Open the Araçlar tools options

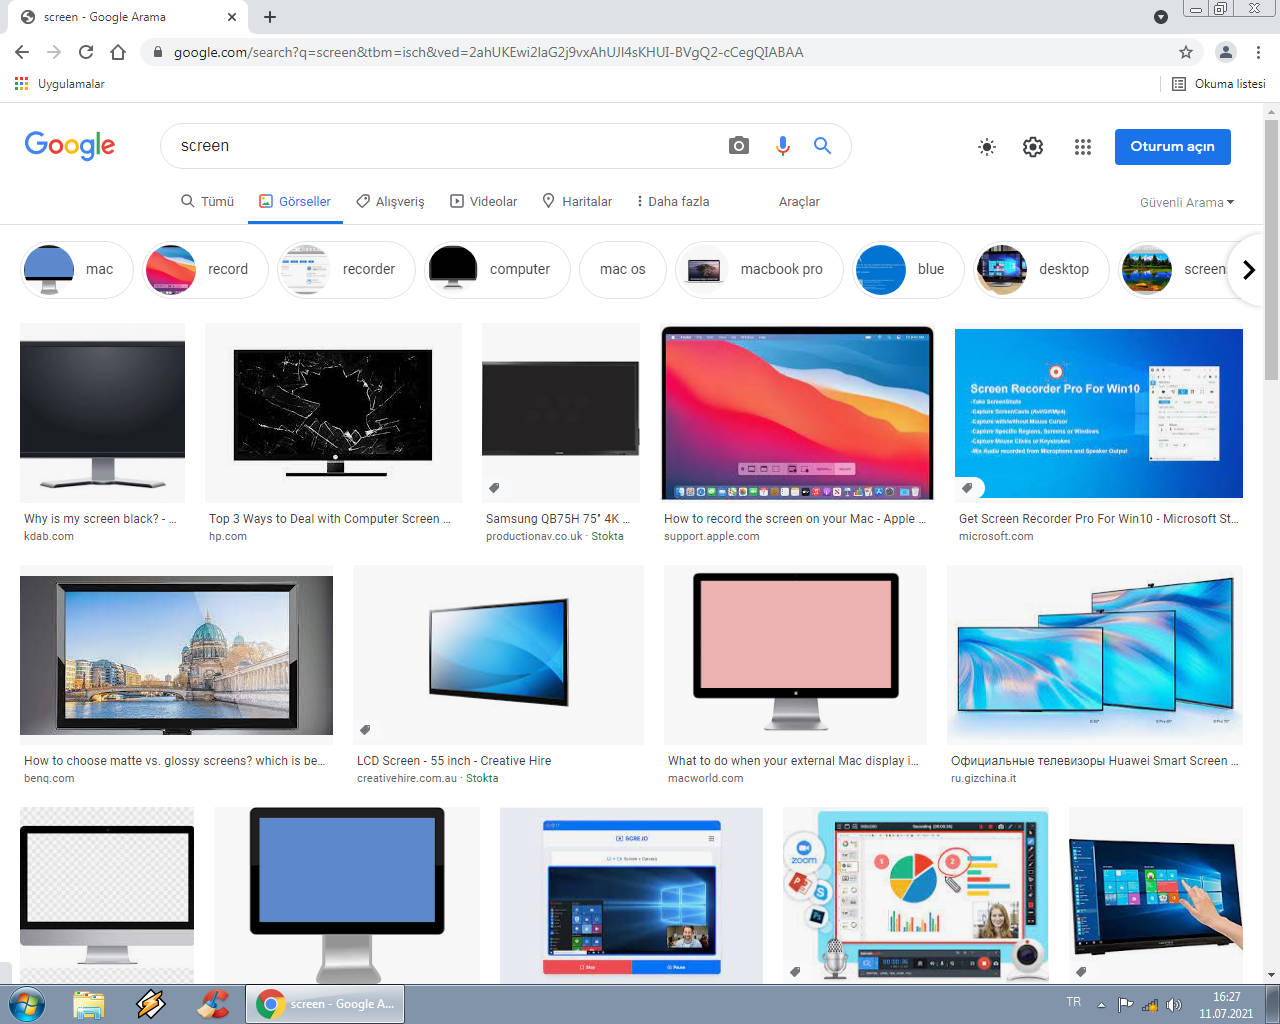(x=799, y=201)
